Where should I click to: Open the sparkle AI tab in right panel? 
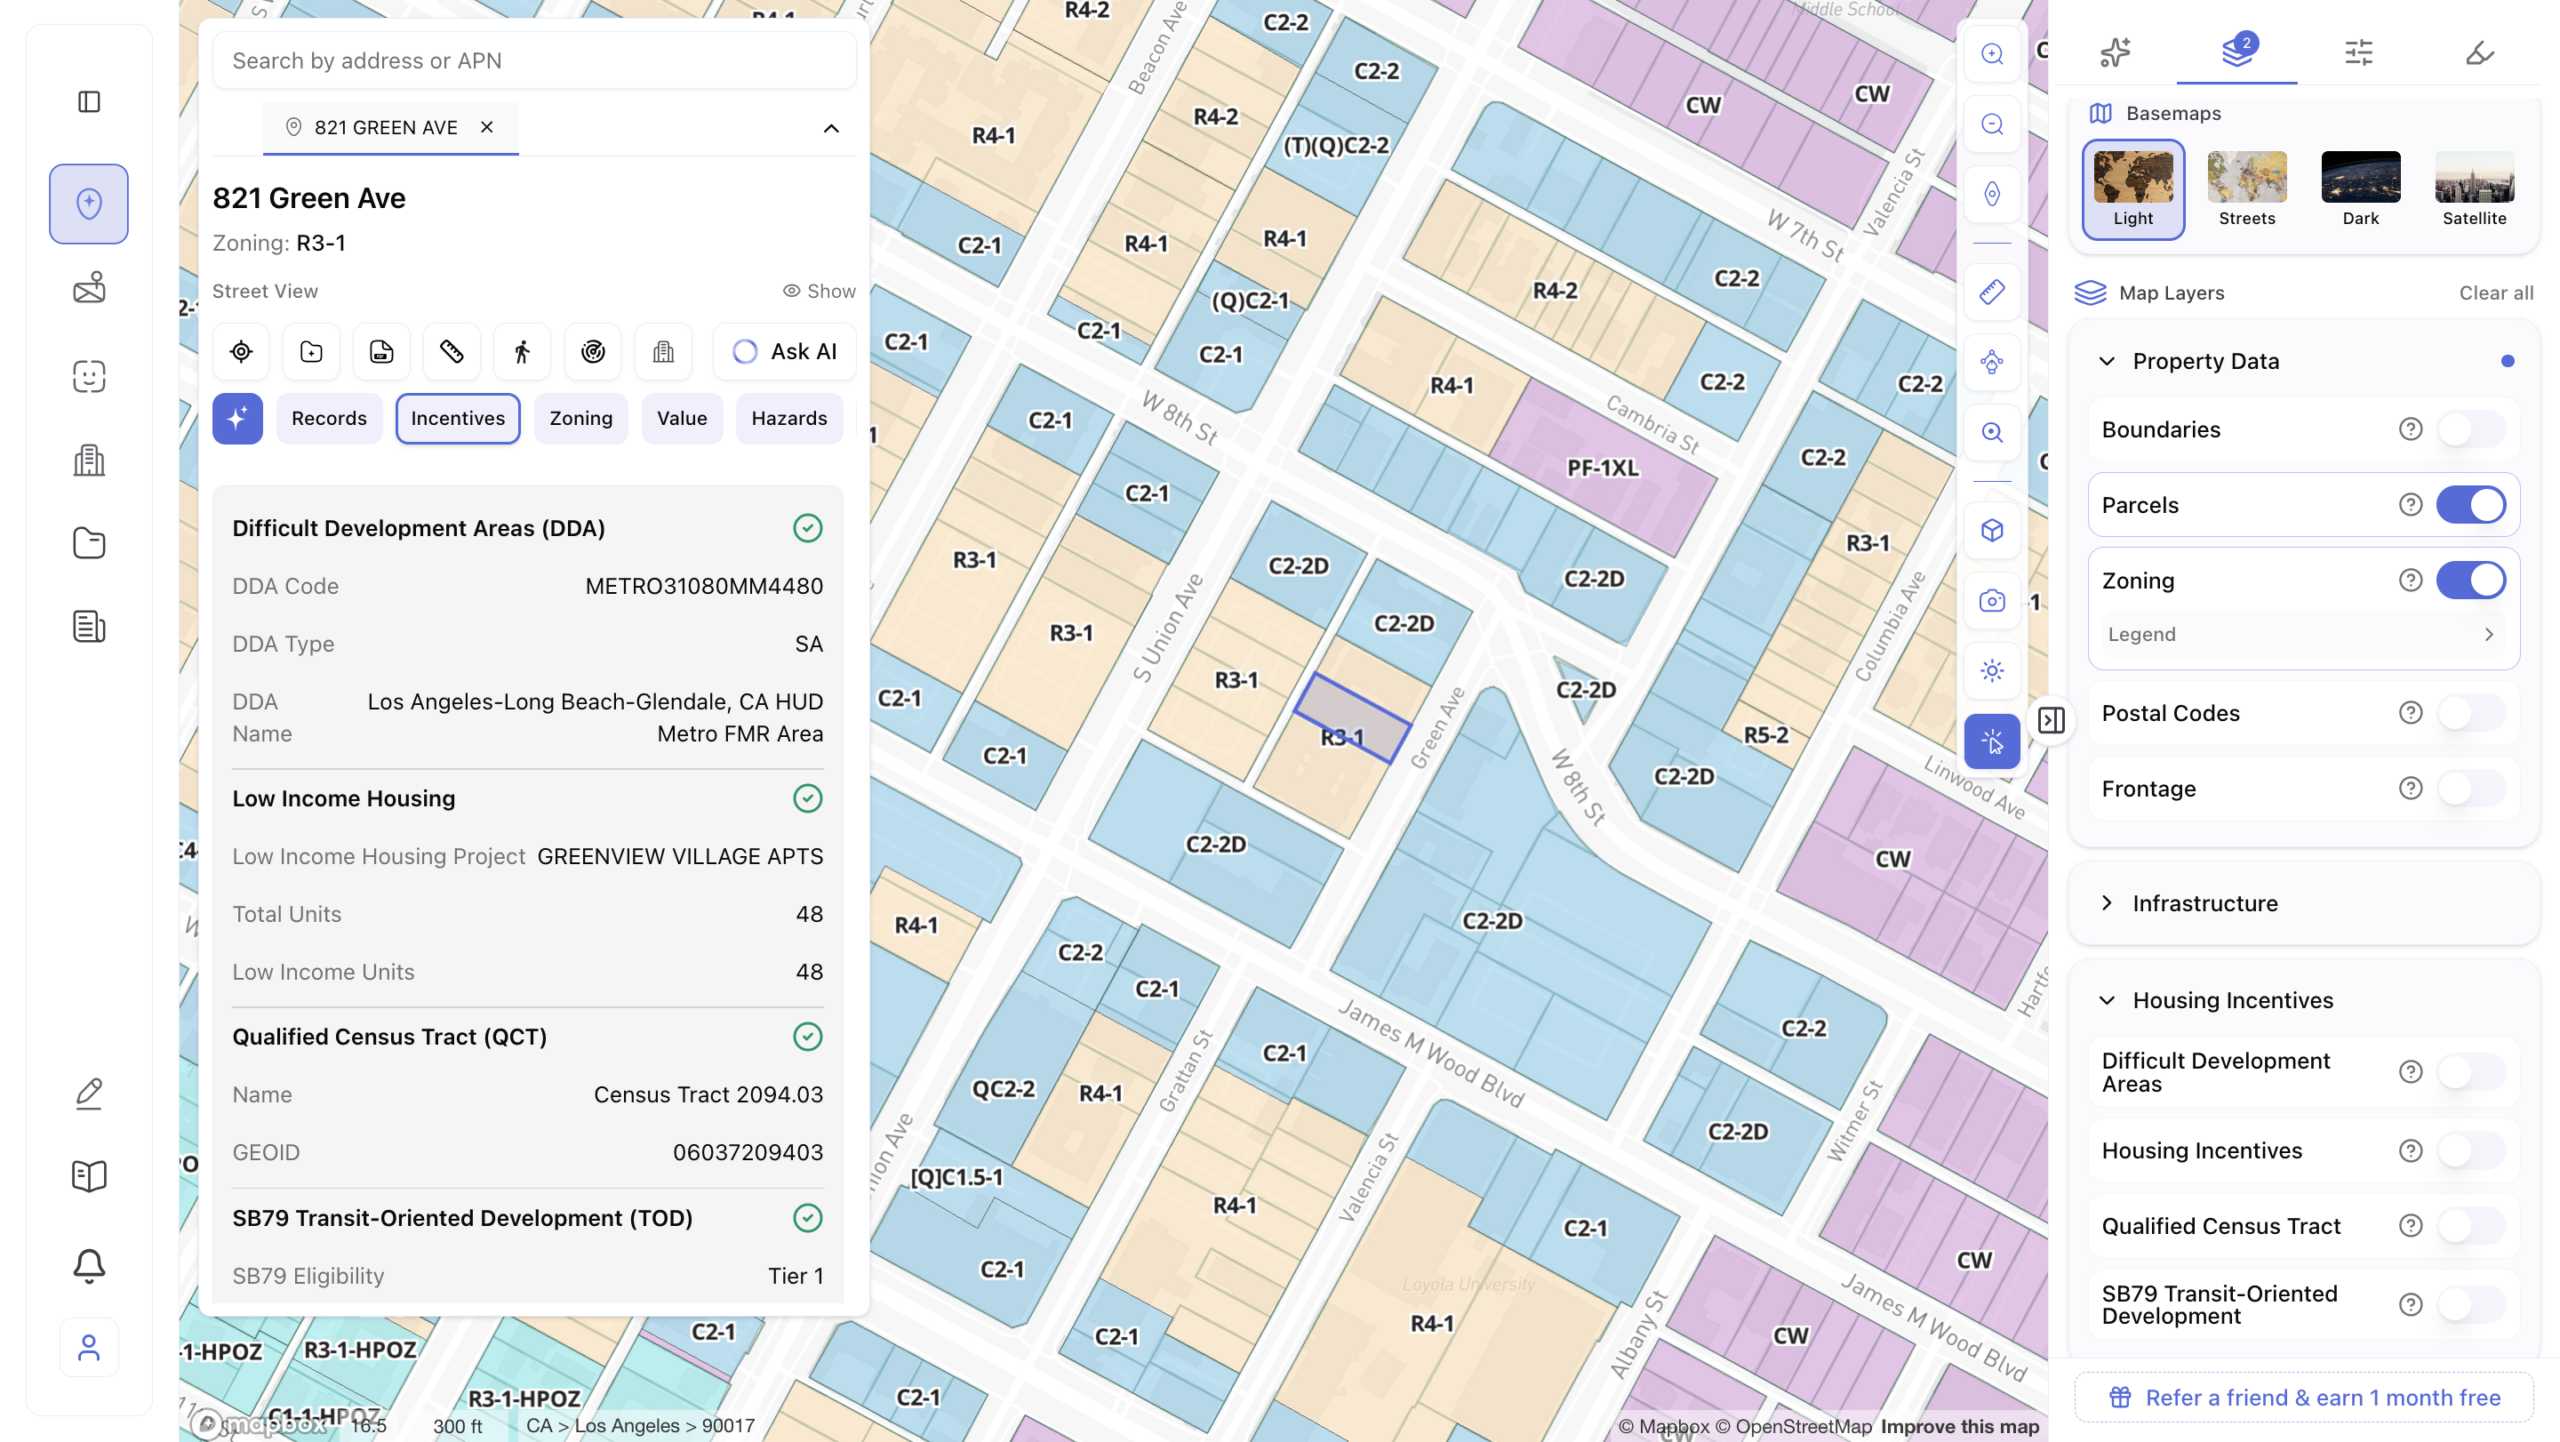tap(2115, 52)
